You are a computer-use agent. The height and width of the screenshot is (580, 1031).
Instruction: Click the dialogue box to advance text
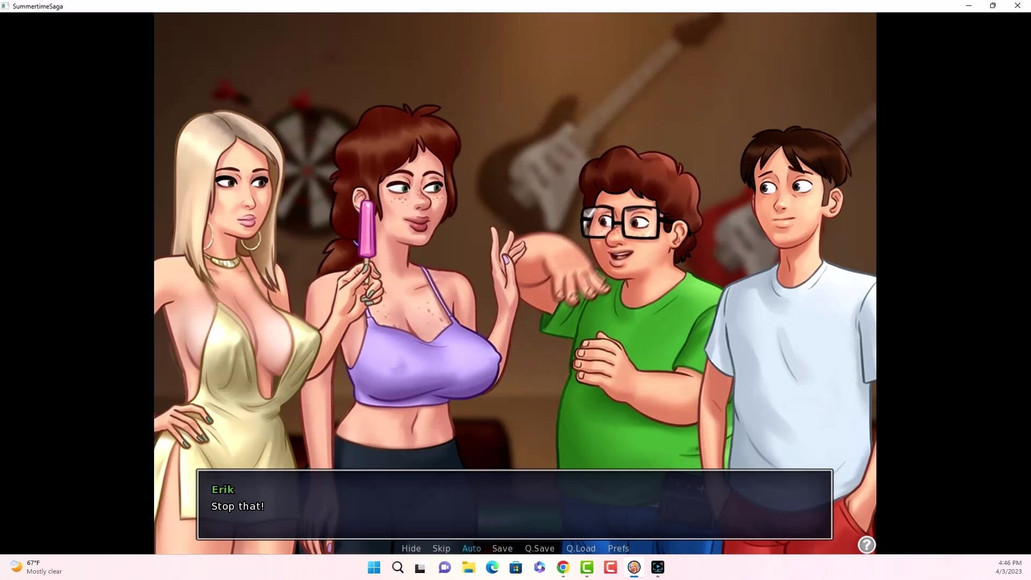(514, 505)
